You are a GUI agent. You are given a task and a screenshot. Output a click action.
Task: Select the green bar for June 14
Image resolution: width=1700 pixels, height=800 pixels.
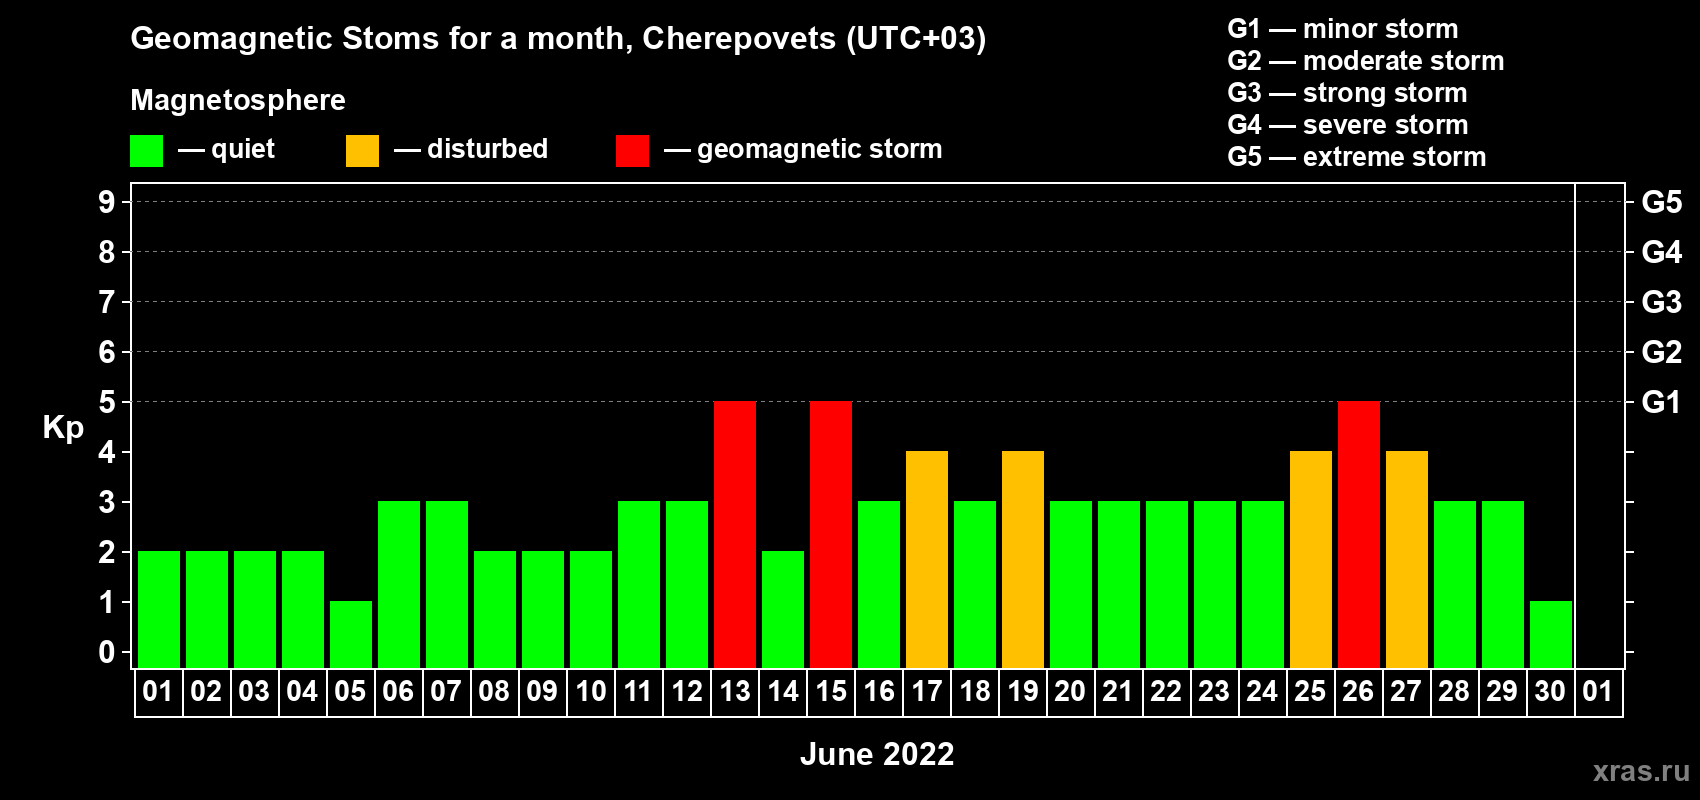[783, 609]
